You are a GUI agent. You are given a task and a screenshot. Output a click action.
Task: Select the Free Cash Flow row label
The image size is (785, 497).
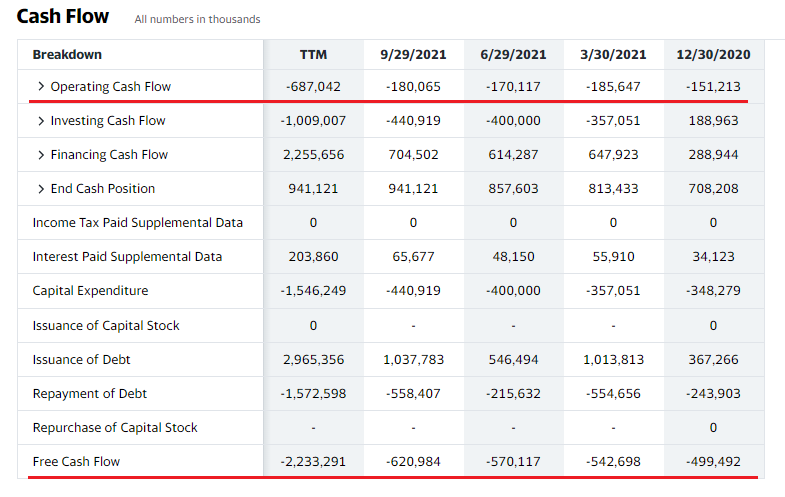tap(76, 461)
